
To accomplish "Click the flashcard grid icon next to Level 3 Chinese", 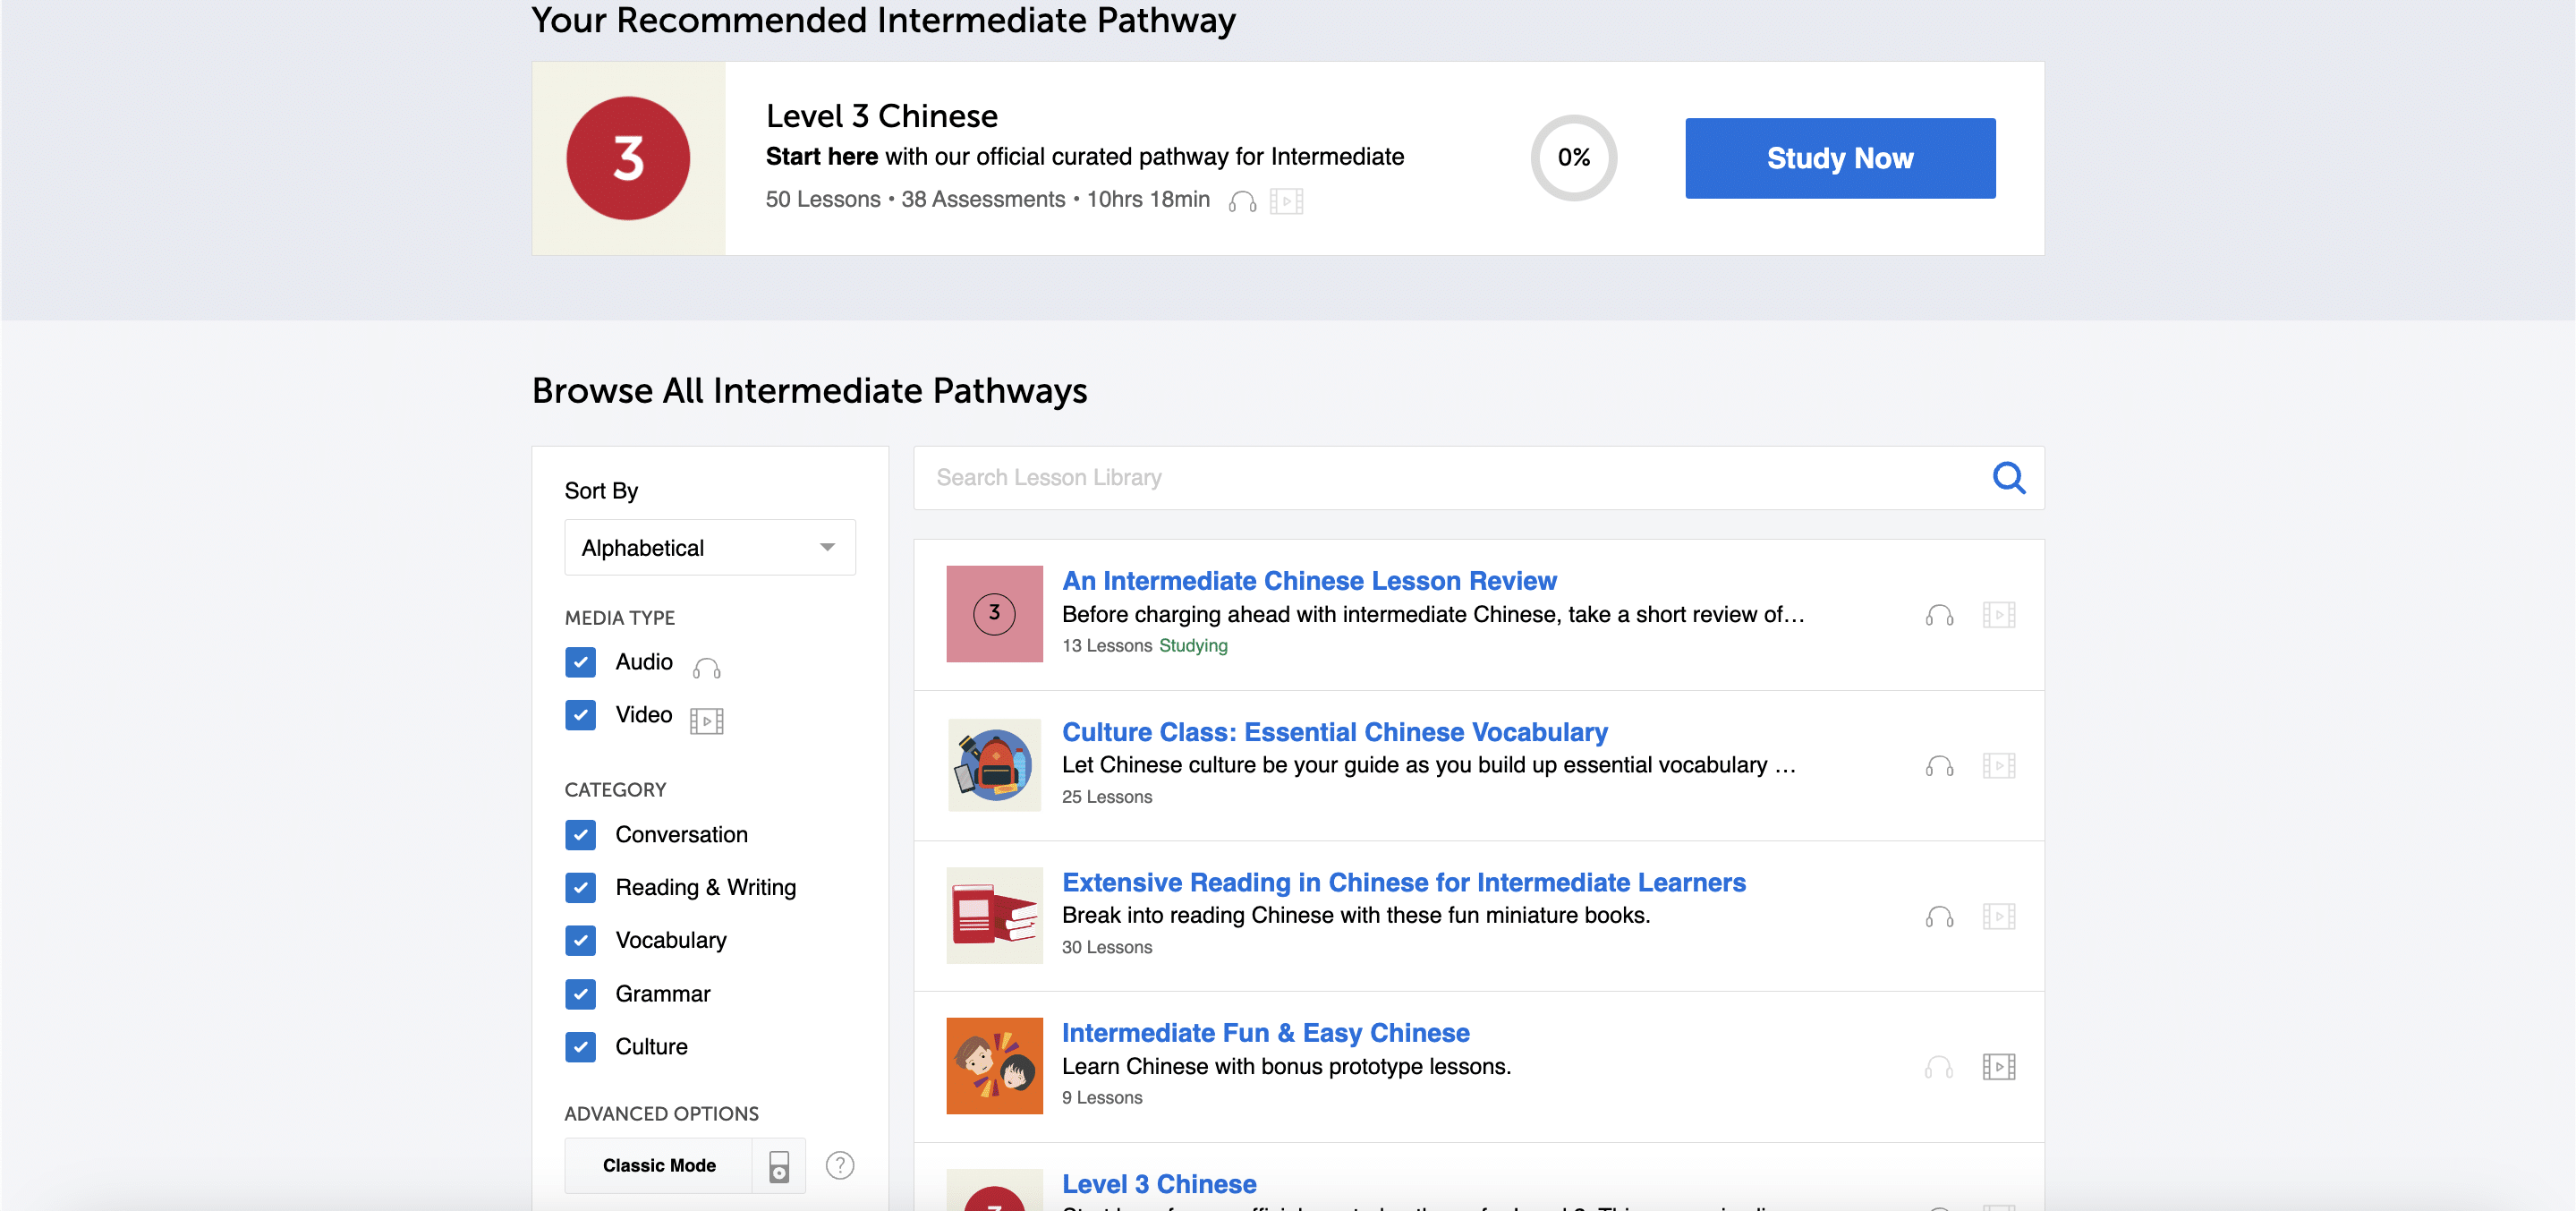I will point(1287,200).
